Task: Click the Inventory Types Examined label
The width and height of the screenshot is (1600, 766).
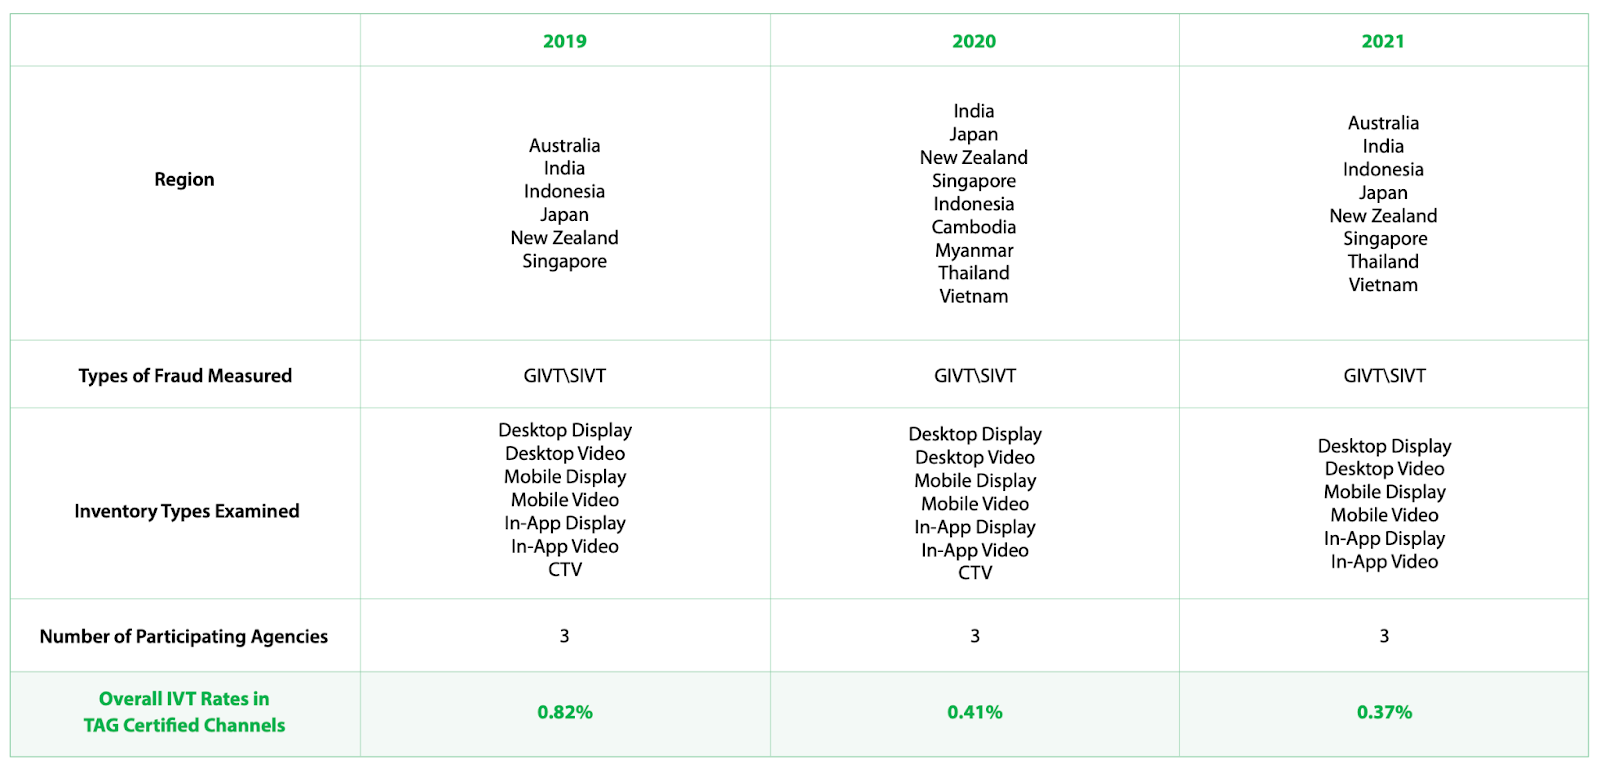Action: tap(186, 511)
